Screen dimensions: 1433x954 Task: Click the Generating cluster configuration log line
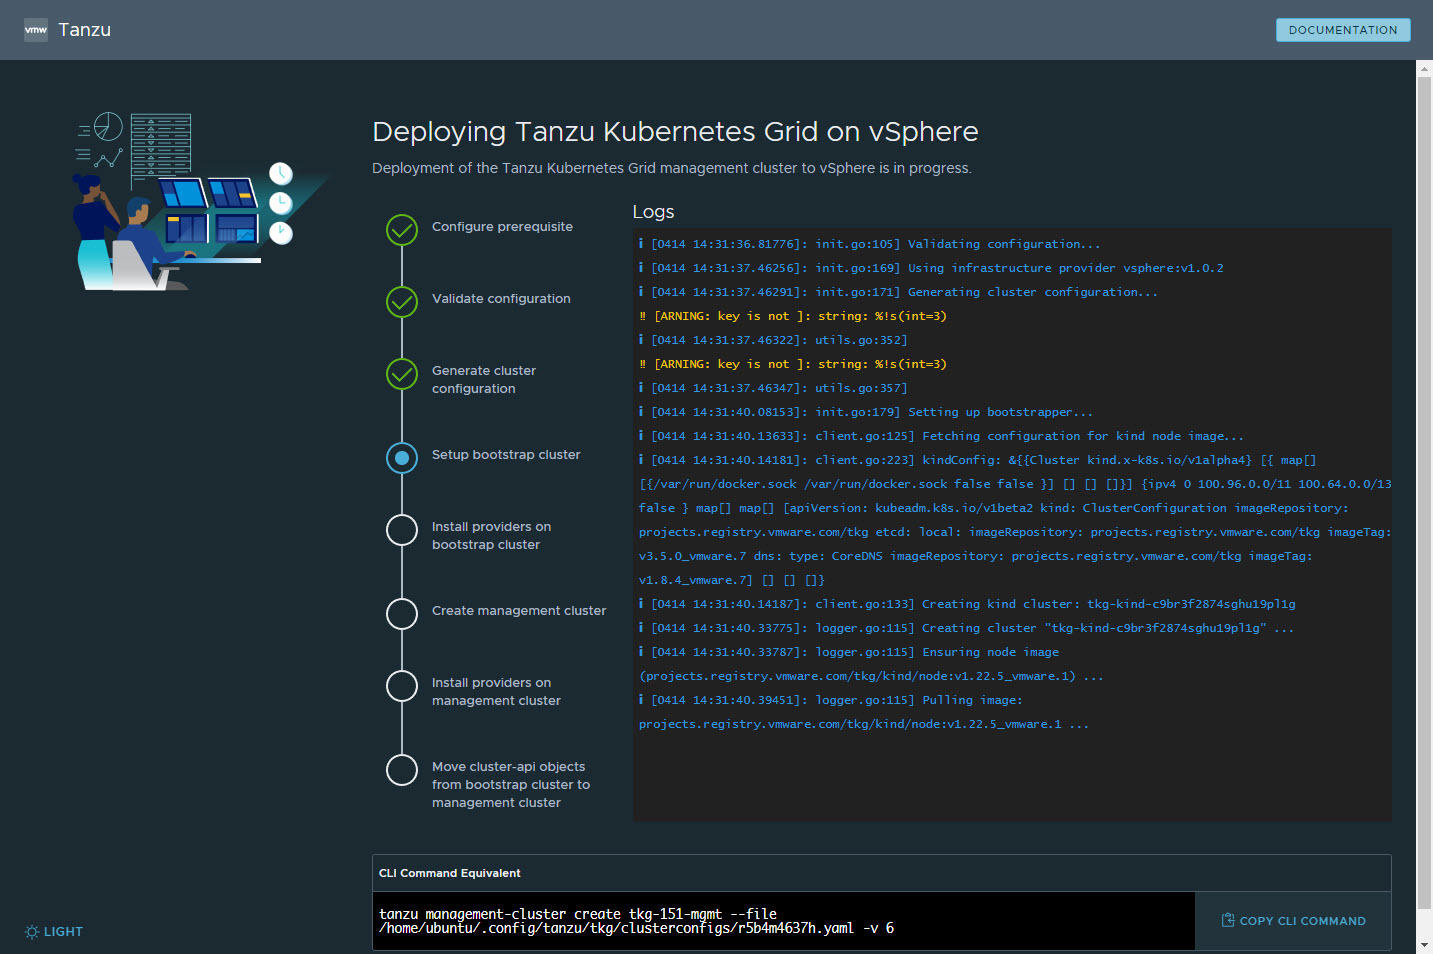tap(898, 292)
